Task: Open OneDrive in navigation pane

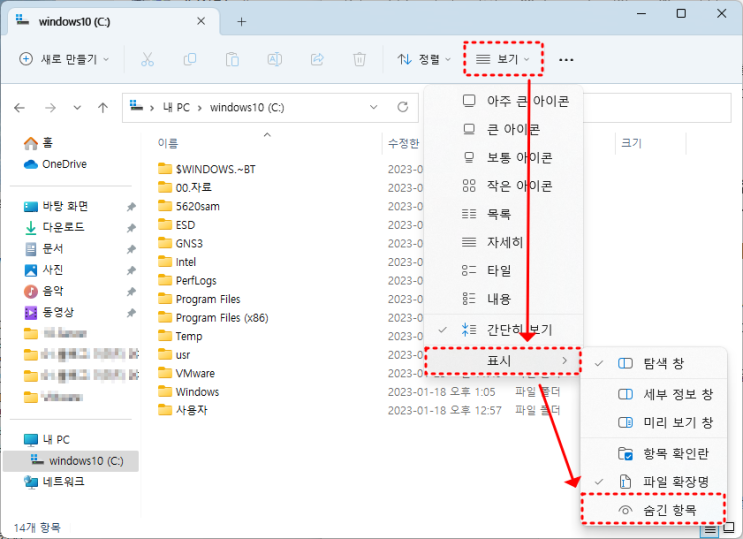Action: (x=55, y=164)
